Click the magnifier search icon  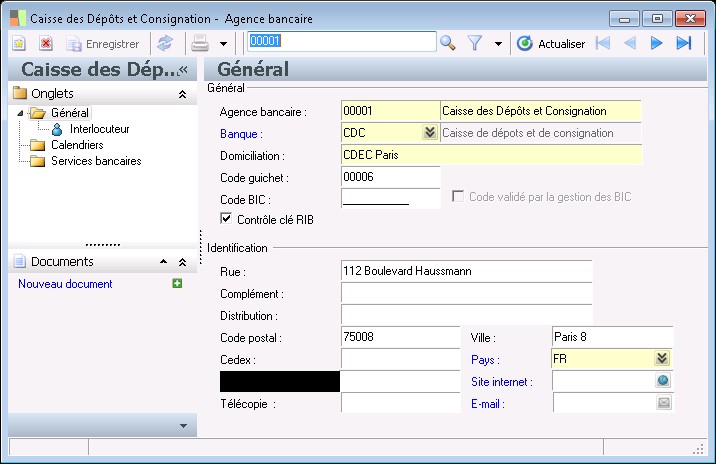[448, 43]
